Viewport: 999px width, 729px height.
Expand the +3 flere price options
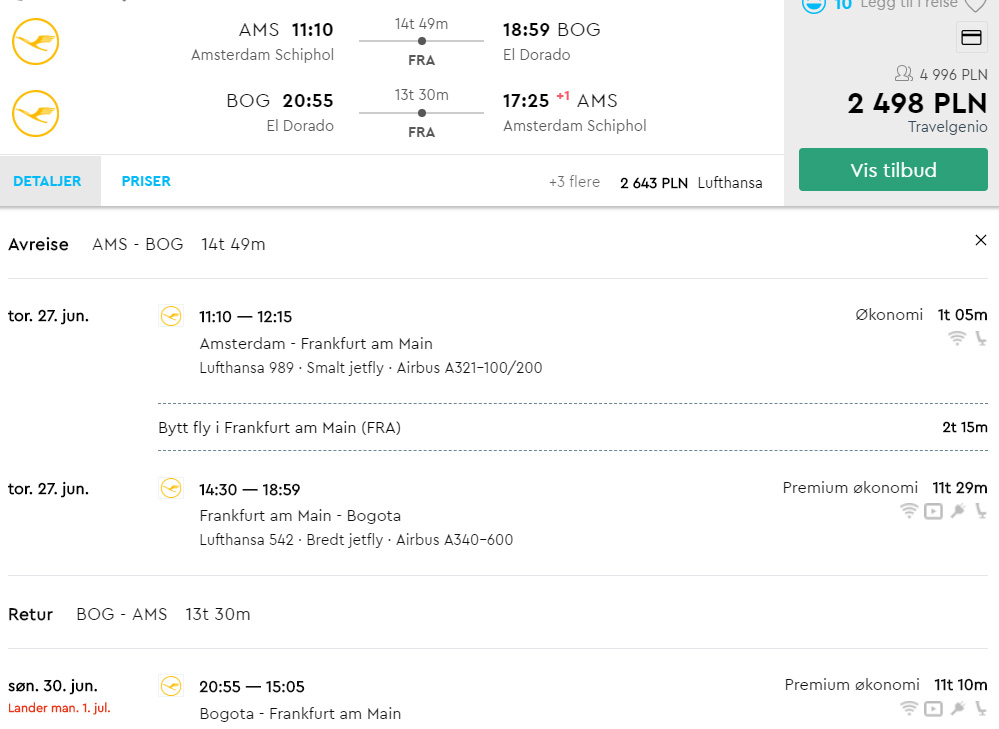(574, 182)
